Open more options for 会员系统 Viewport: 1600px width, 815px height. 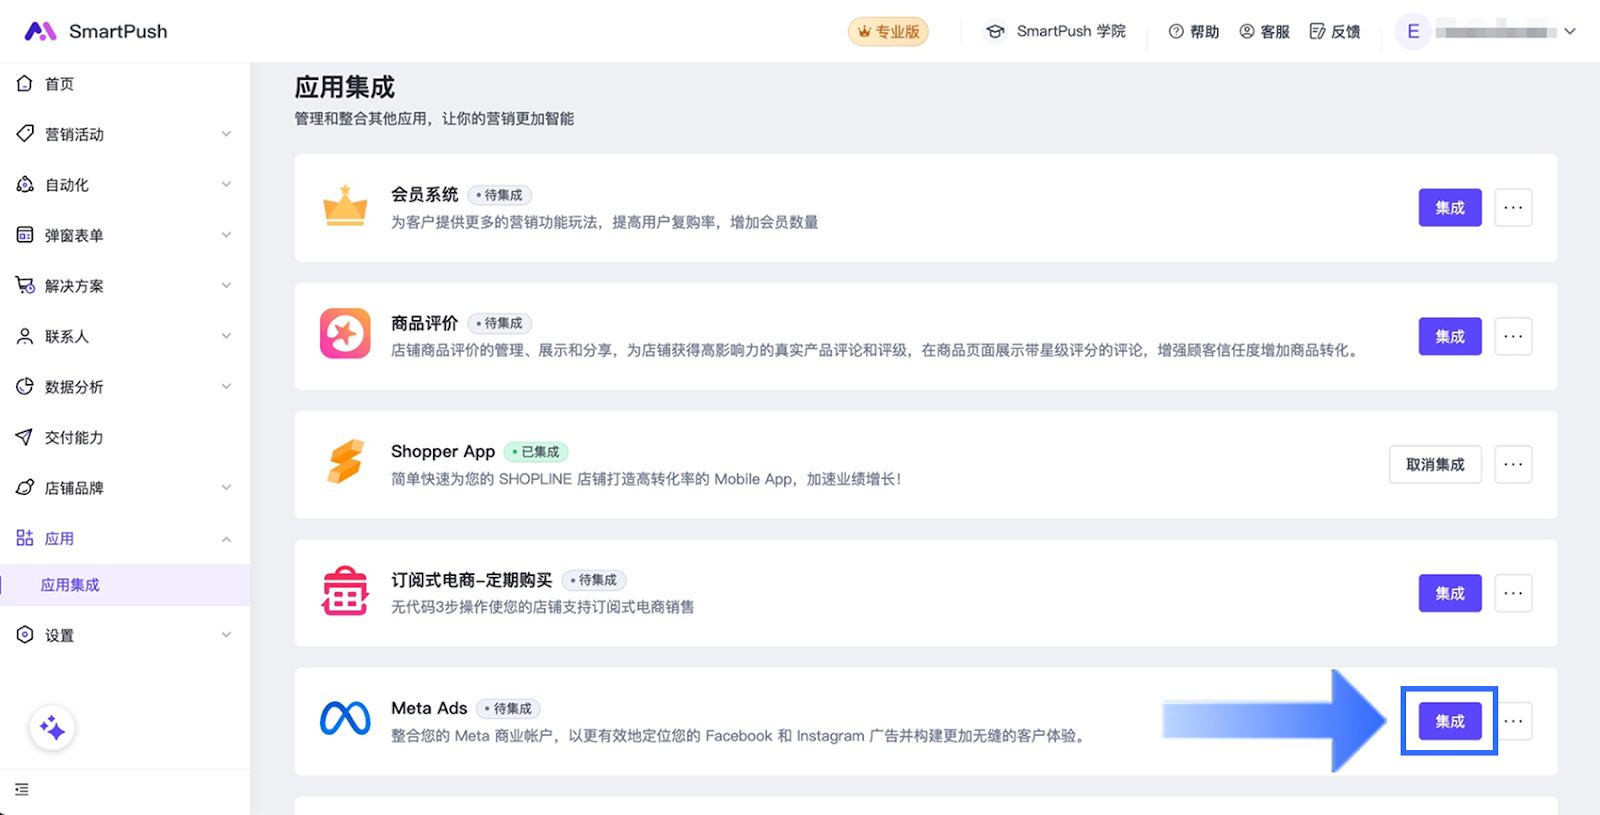point(1513,208)
